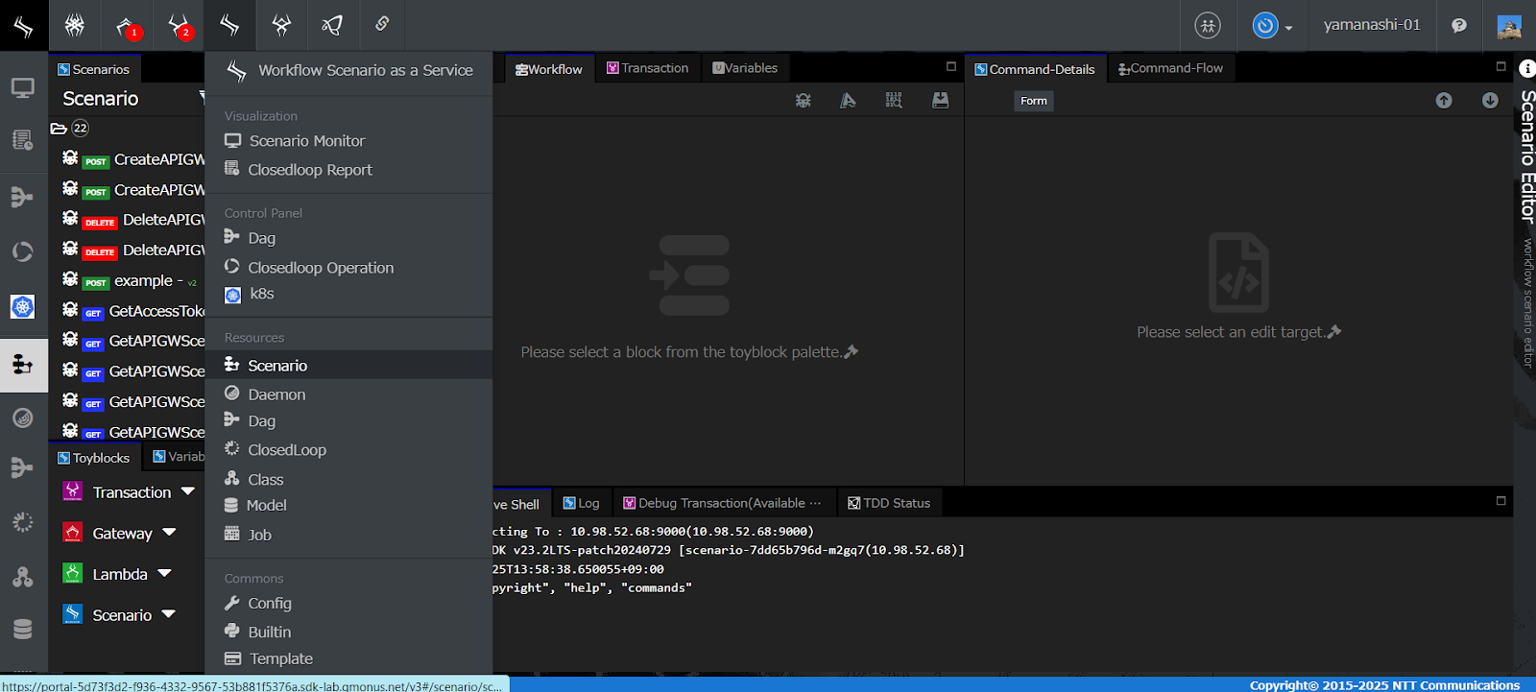Expand the Transaction toyblock group

tap(189, 492)
